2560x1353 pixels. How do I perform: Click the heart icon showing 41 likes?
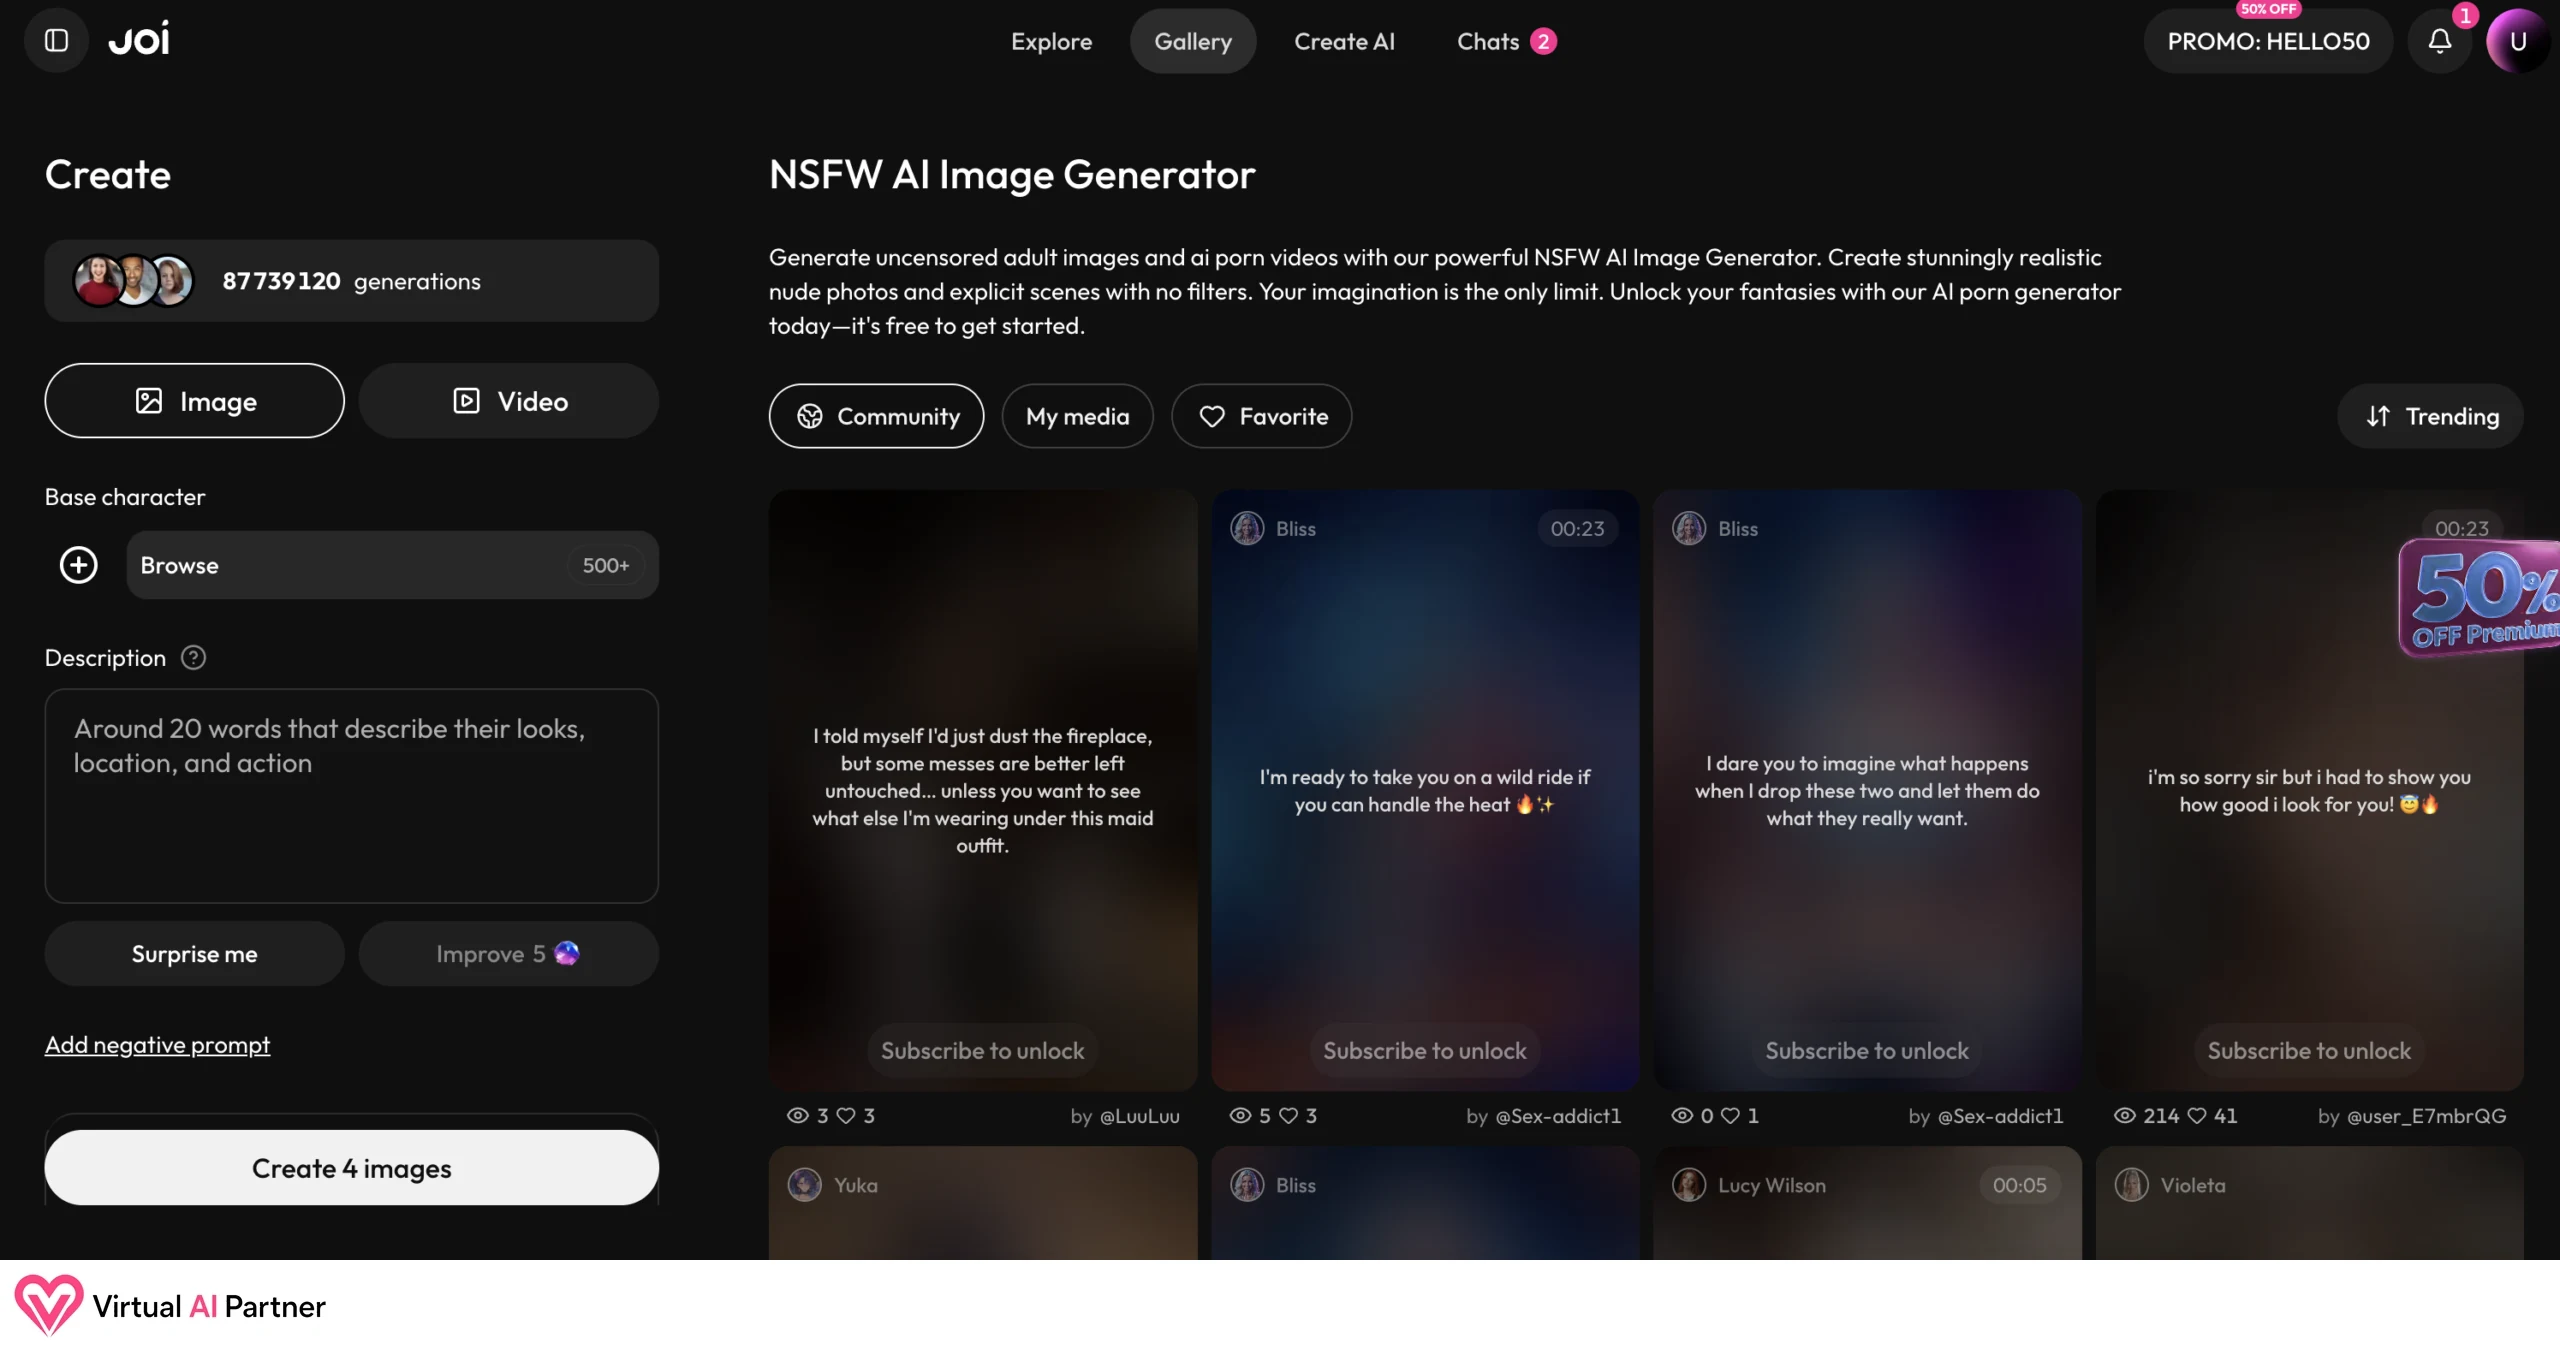[x=2197, y=1115]
